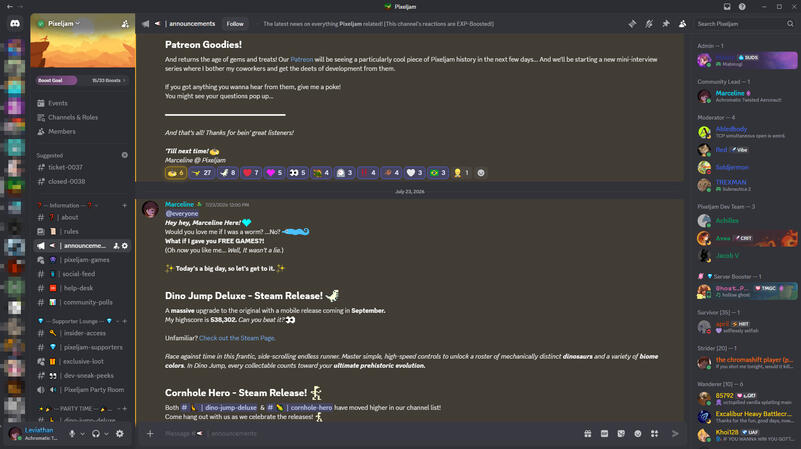Open Marceline's avatar on the July 23 post
Viewport: 801px width, 449px height.
click(x=150, y=209)
